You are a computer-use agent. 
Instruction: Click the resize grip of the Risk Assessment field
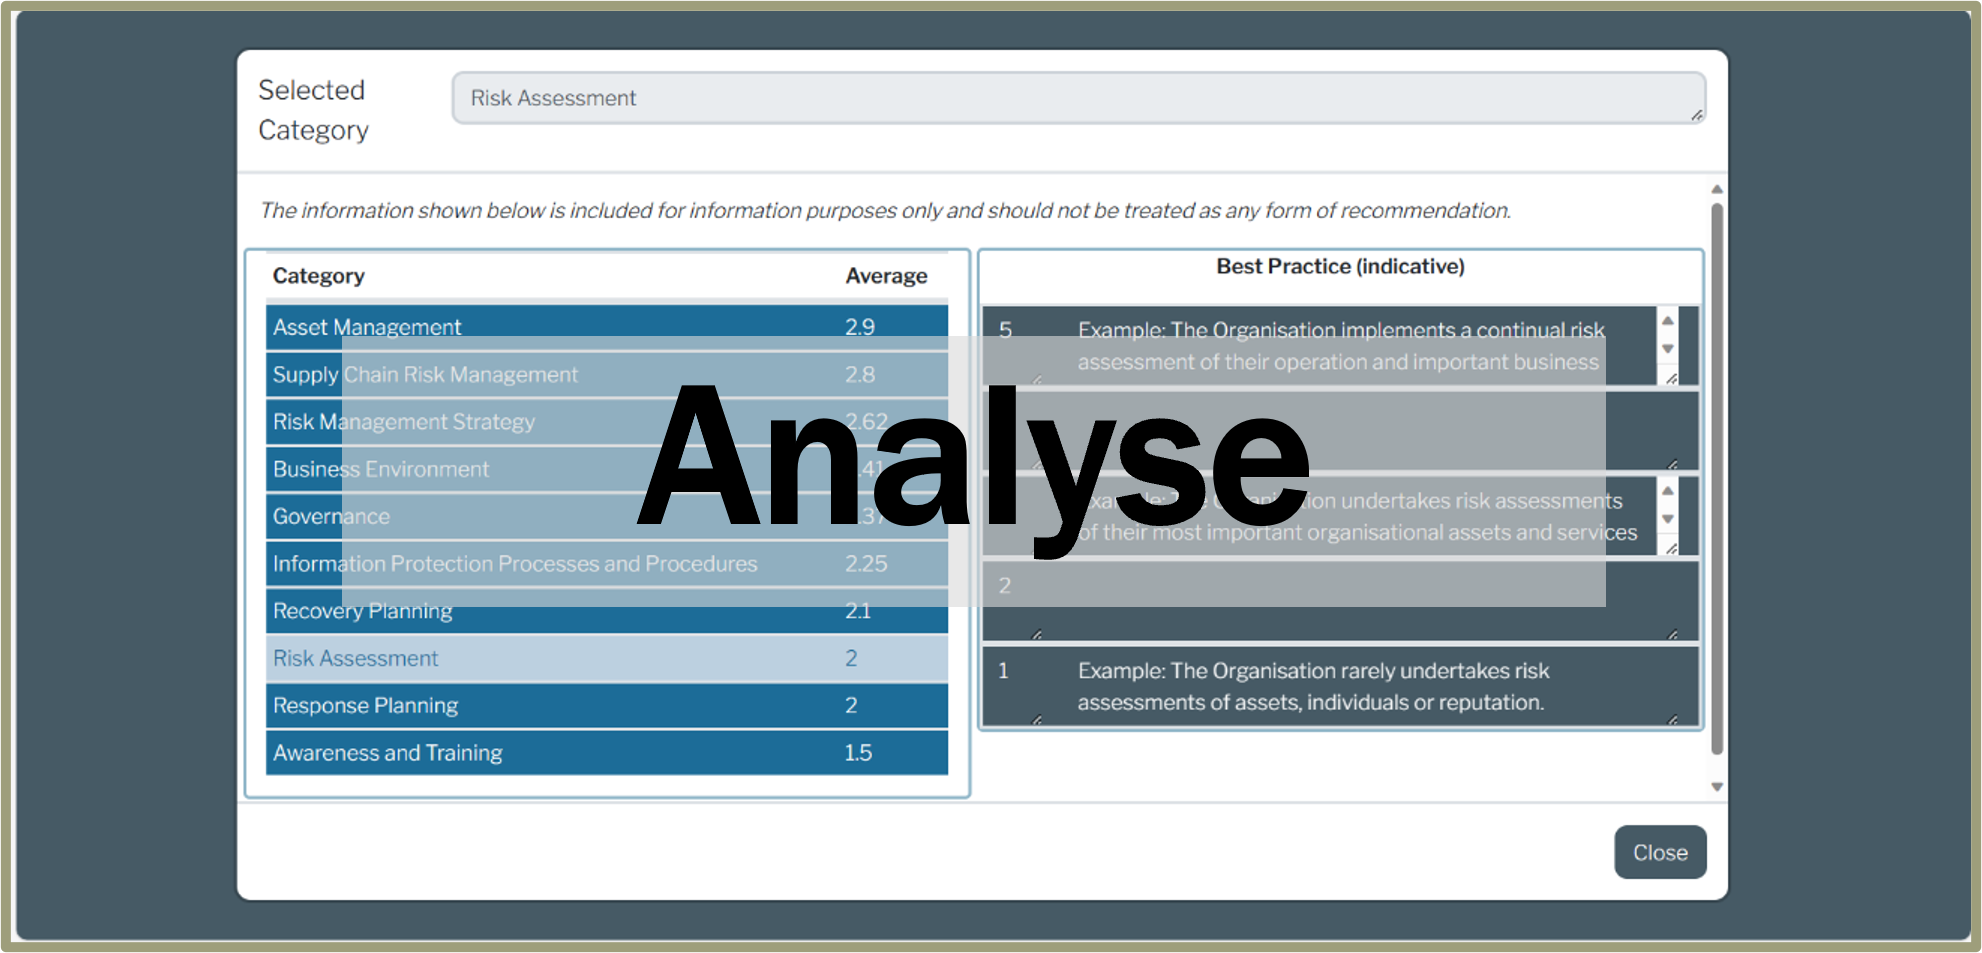click(x=1698, y=116)
